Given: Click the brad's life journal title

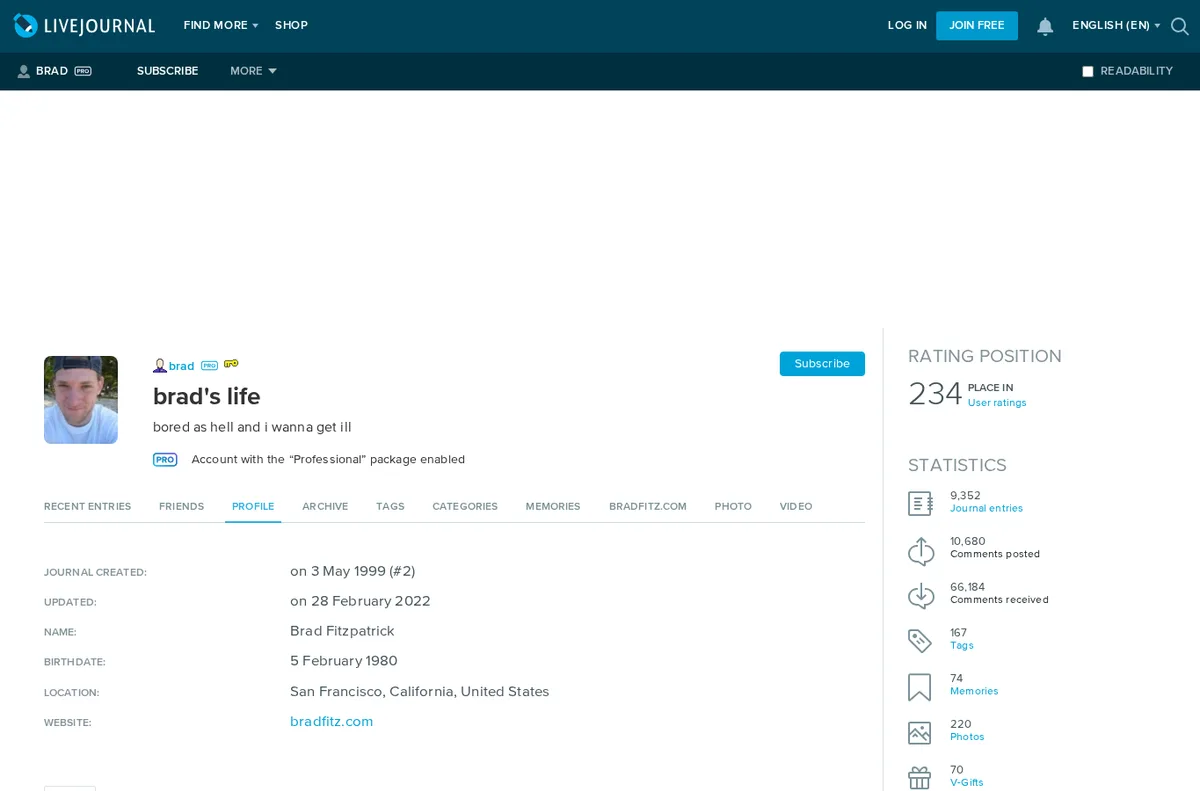Looking at the screenshot, I should pos(207,397).
